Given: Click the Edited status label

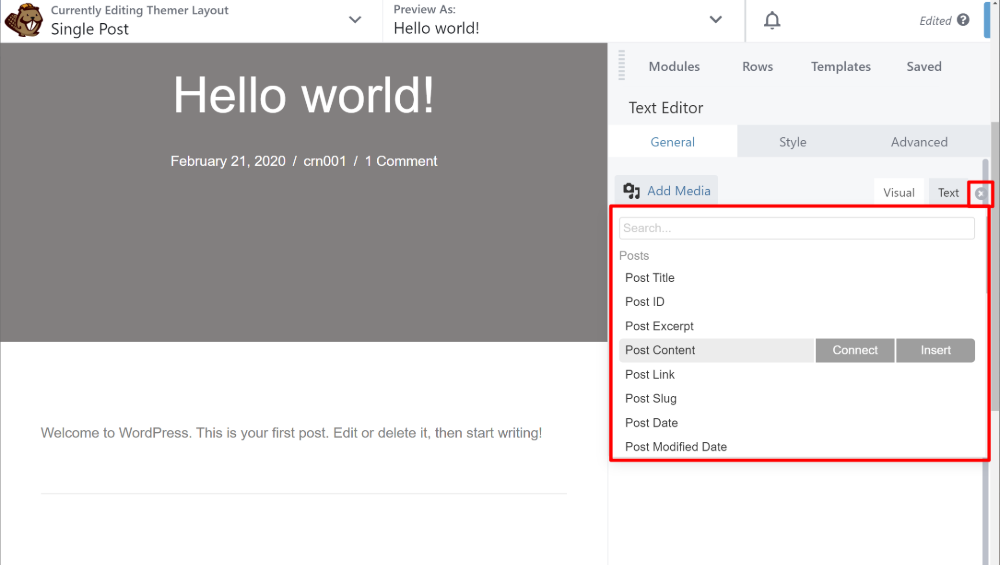Looking at the screenshot, I should (935, 21).
